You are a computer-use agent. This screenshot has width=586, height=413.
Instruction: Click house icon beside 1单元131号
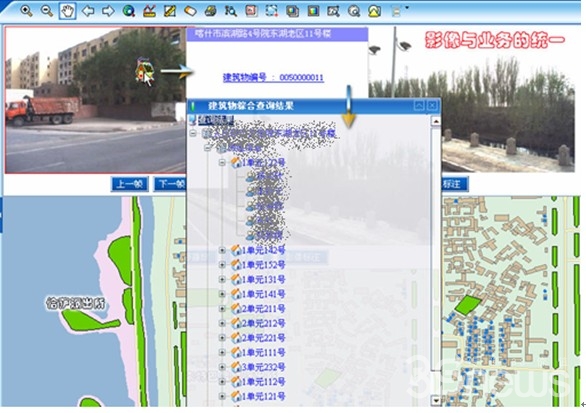click(236, 279)
